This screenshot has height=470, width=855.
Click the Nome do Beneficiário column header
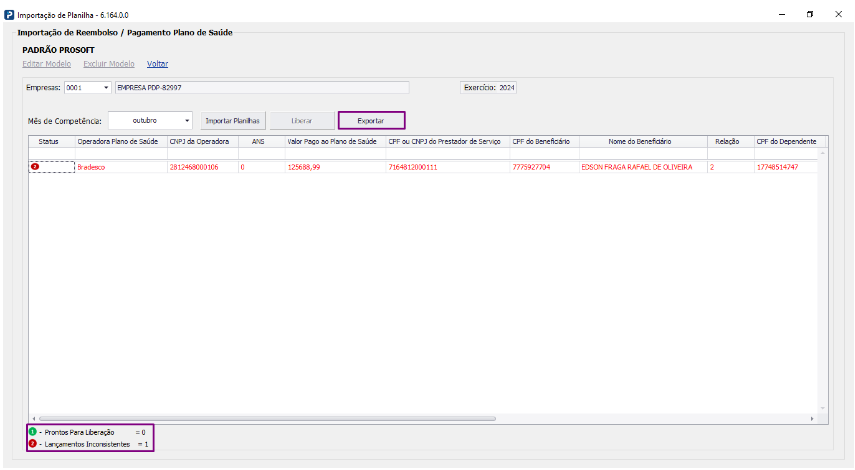[x=642, y=142]
